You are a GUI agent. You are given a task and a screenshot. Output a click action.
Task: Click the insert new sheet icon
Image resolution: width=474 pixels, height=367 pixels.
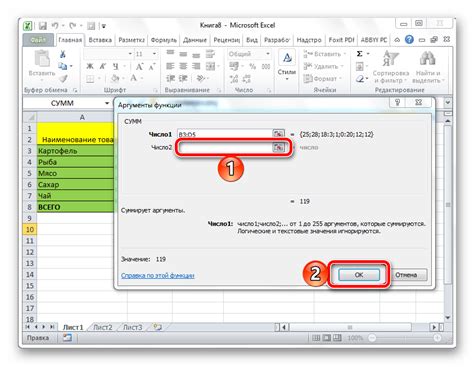pyautogui.click(x=157, y=327)
